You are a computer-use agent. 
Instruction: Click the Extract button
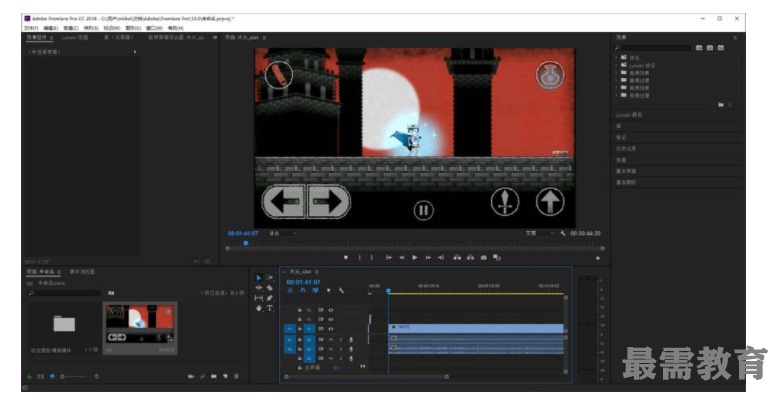(470, 257)
